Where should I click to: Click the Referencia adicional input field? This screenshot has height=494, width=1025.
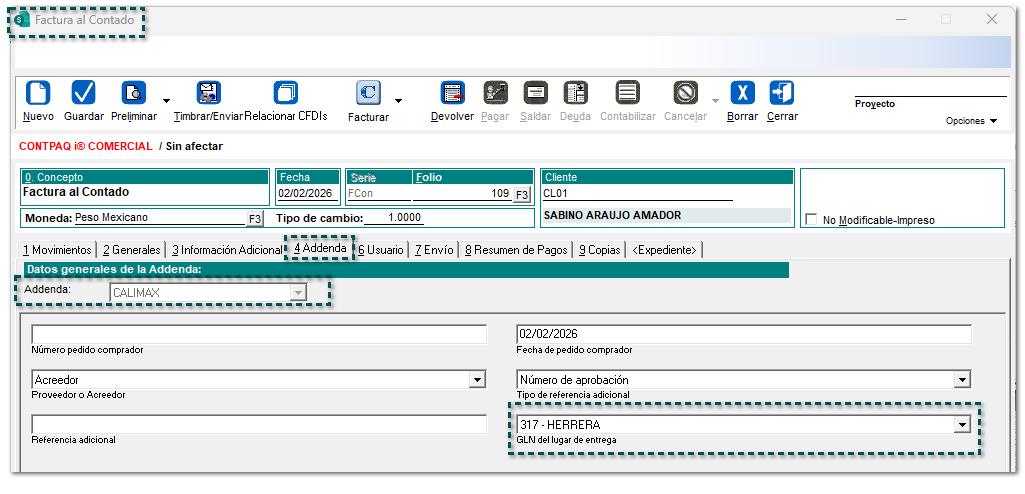258,425
